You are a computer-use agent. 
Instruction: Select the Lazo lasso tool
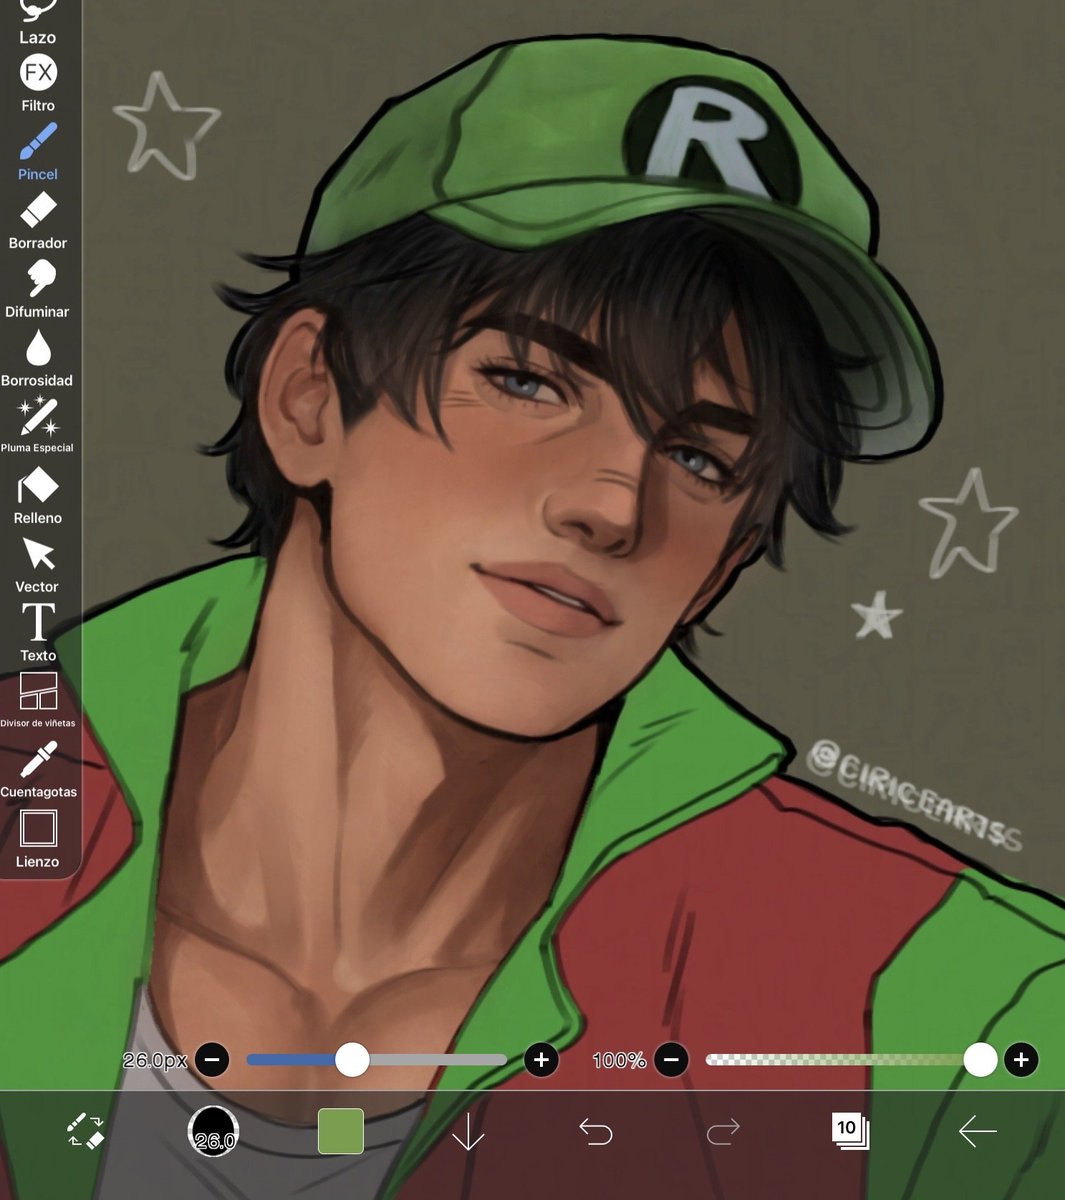pyautogui.click(x=38, y=20)
